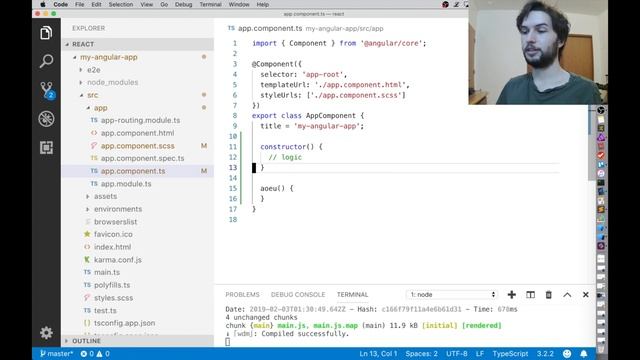
Task: Switch to the DEBUG CONSOLE tab
Action: (x=298, y=295)
